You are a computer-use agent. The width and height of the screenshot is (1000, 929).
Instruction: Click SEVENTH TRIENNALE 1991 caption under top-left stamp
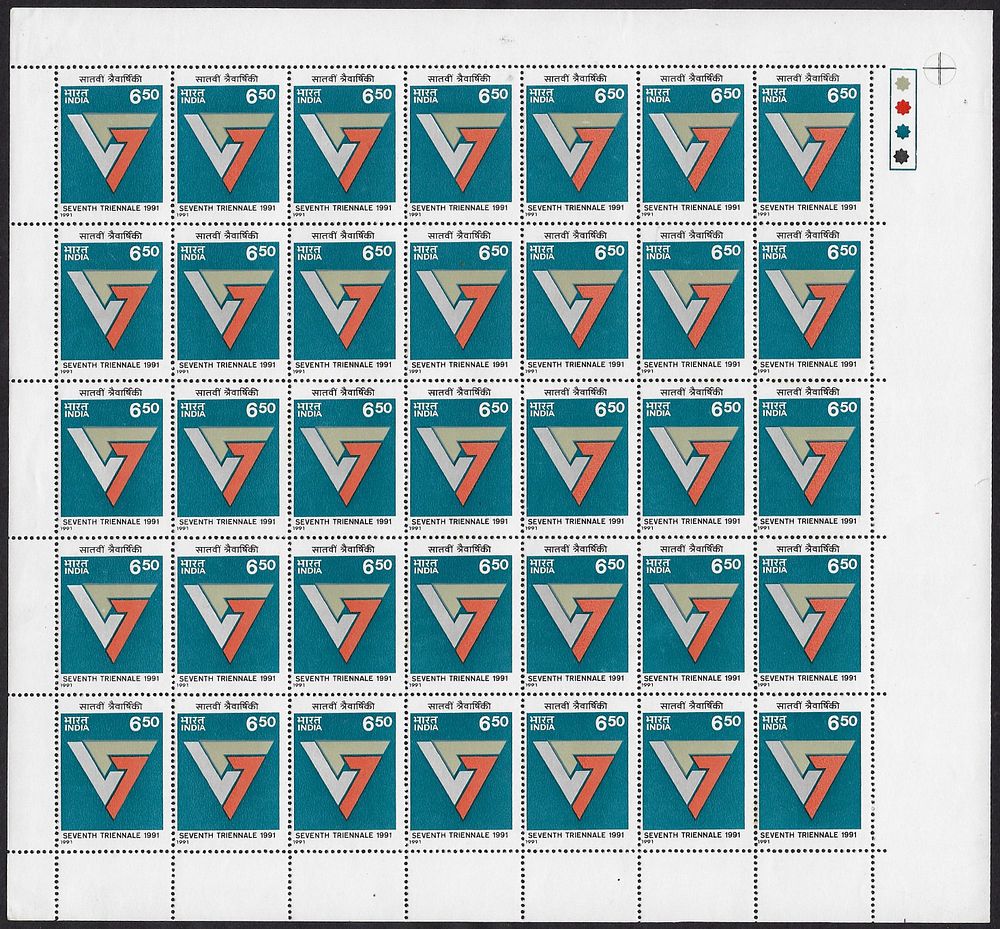[x=111, y=208]
